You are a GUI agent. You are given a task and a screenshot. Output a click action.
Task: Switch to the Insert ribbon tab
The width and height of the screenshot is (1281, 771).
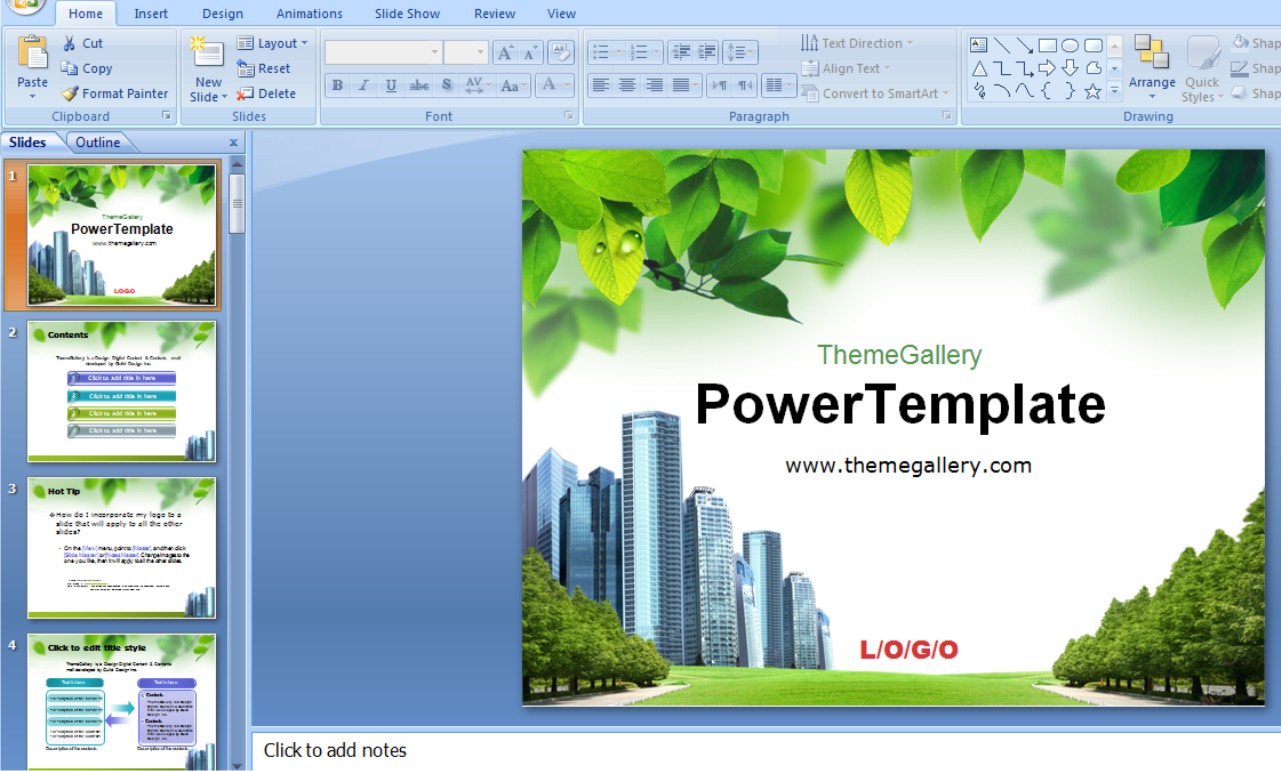(x=151, y=14)
